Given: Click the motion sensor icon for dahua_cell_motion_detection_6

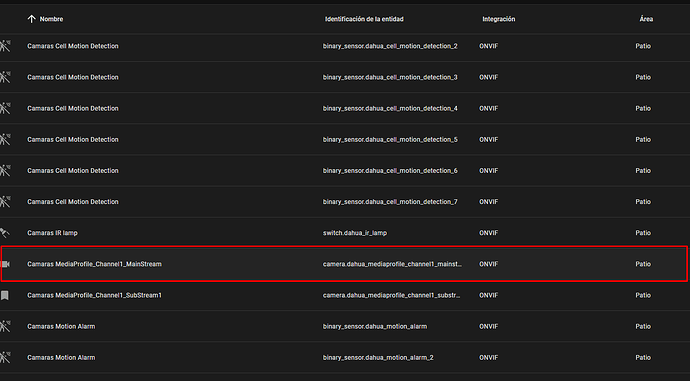Looking at the screenshot, I should [x=5, y=171].
